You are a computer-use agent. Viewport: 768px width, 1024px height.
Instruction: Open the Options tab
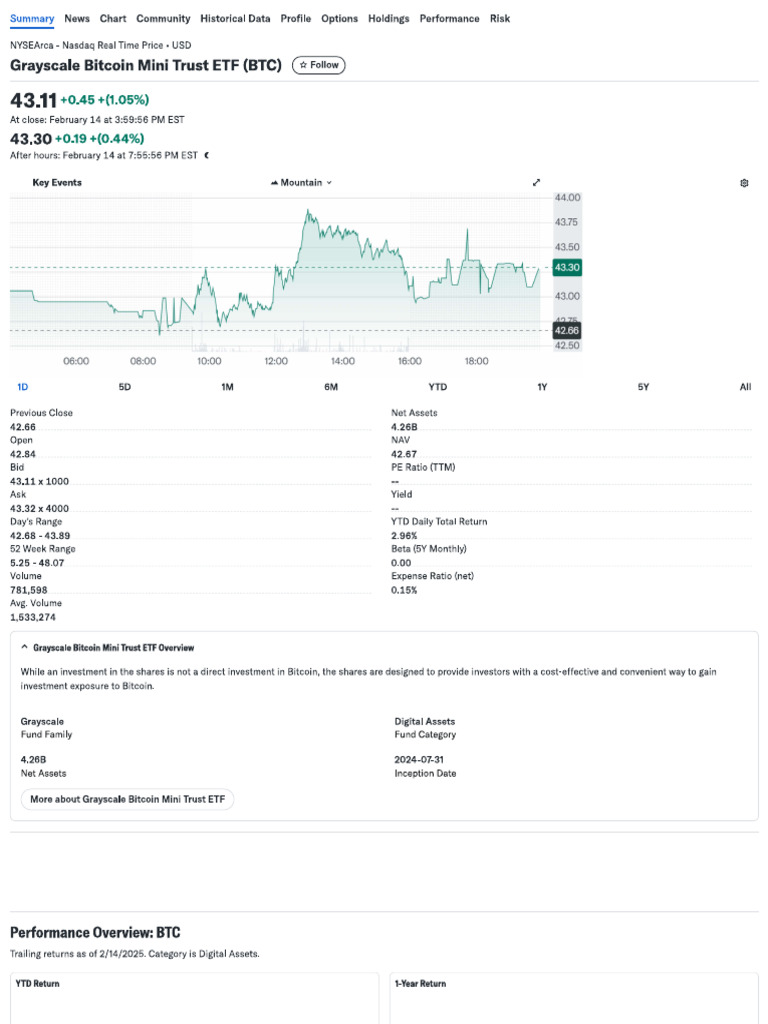click(340, 18)
